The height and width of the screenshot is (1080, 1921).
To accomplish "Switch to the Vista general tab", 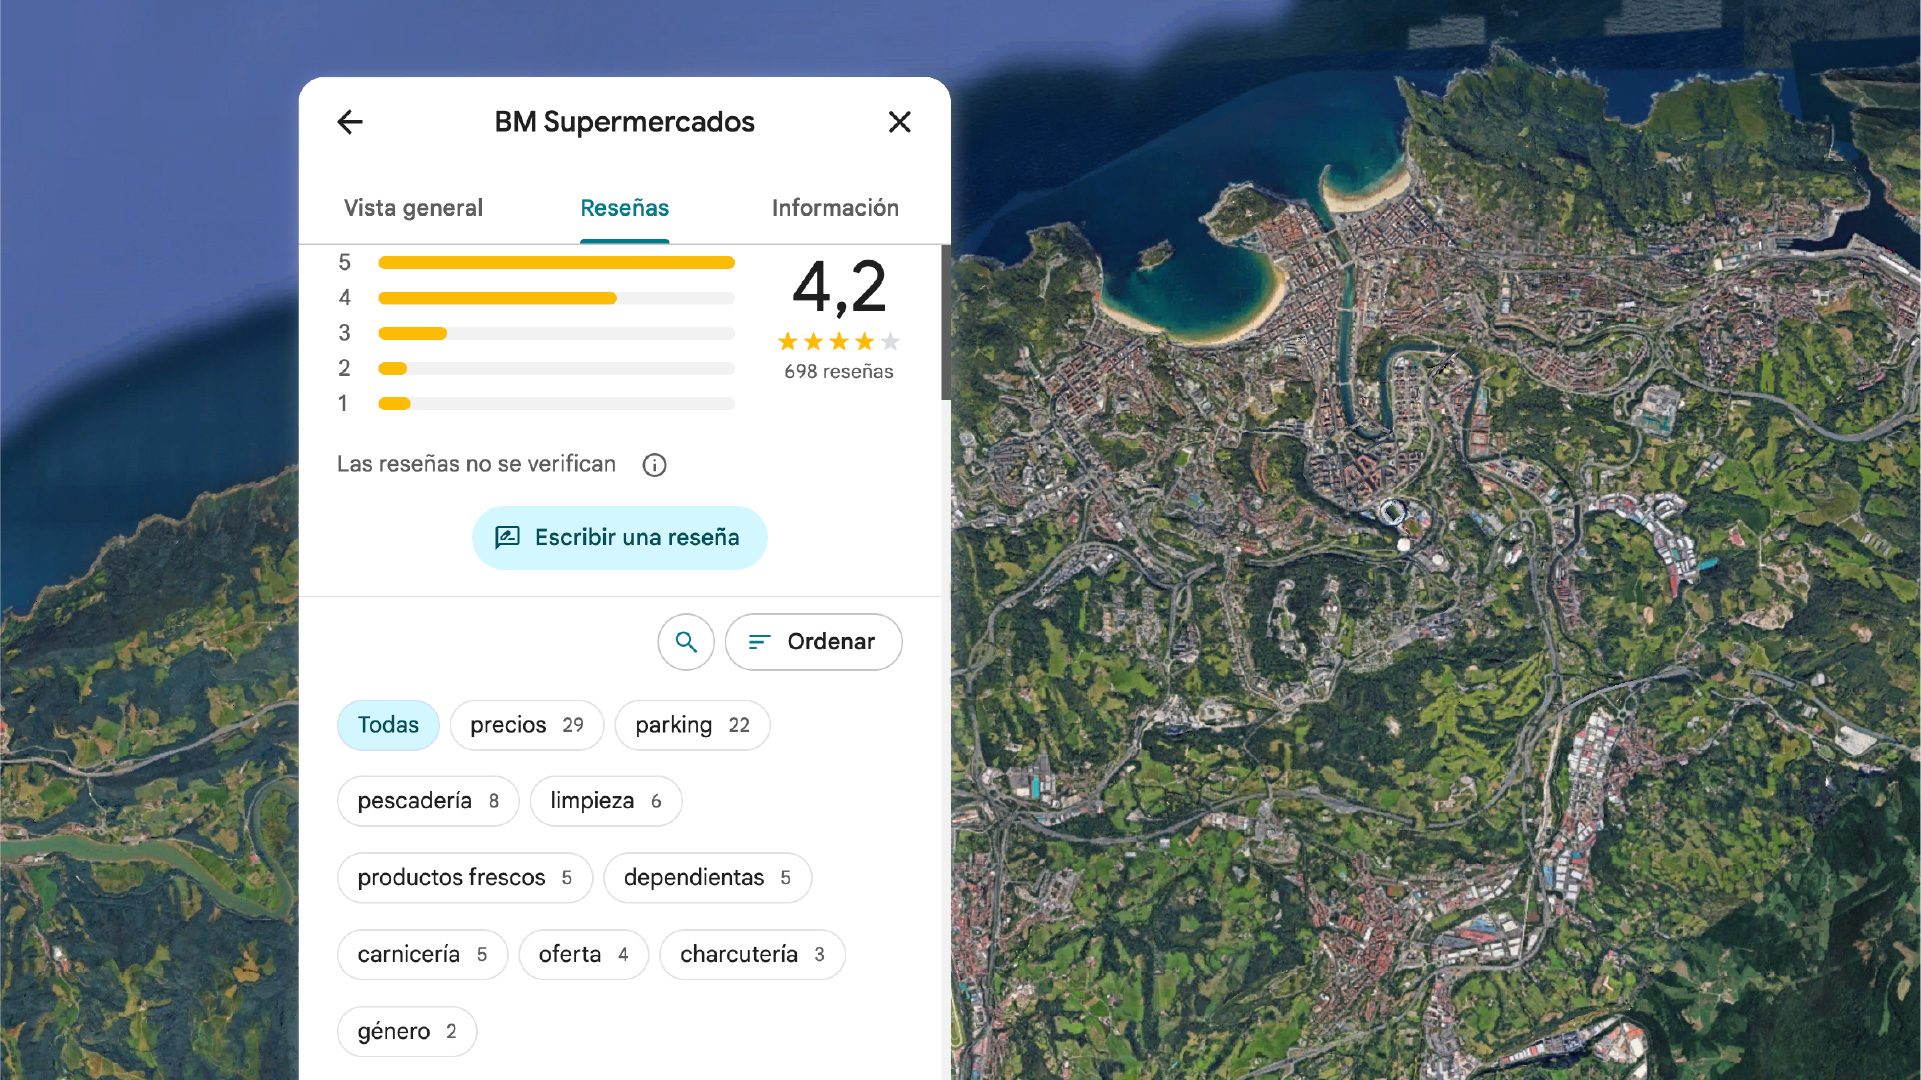I will [x=413, y=208].
